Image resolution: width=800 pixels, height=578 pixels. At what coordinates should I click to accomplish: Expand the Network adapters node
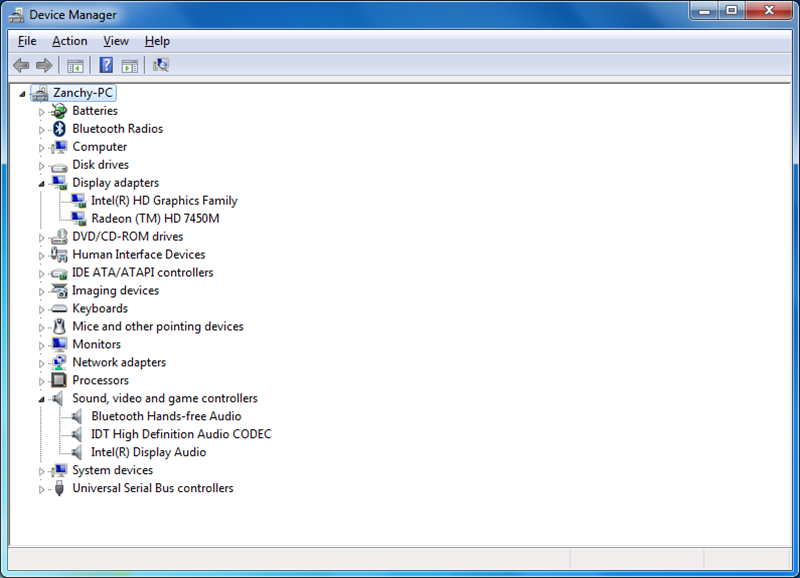[x=41, y=363]
